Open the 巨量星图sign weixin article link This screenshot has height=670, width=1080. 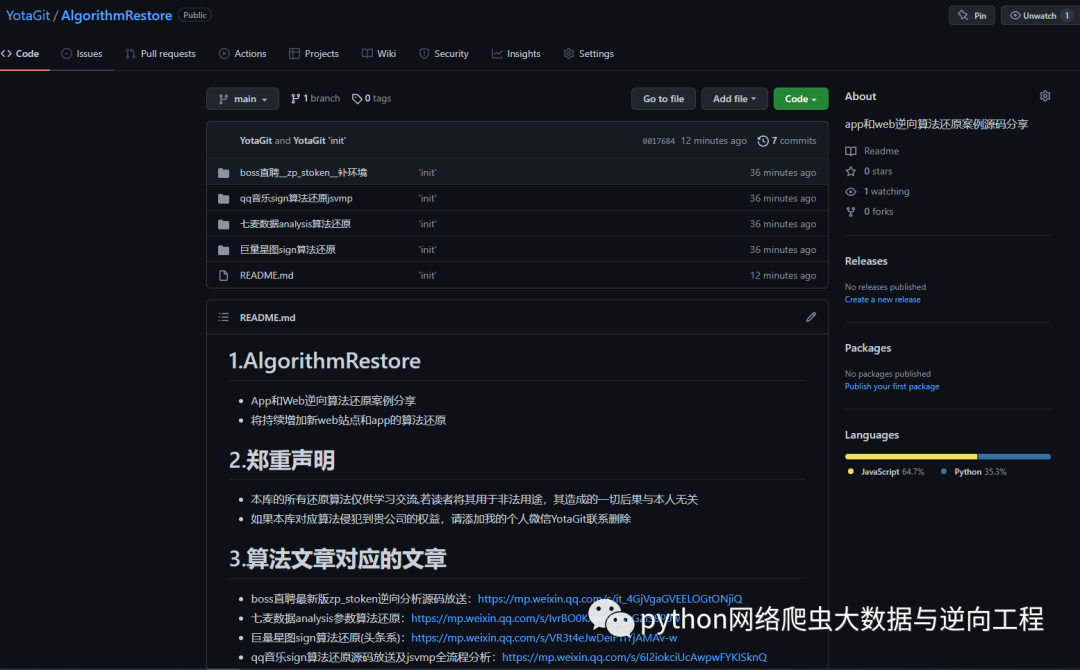[x=544, y=638]
